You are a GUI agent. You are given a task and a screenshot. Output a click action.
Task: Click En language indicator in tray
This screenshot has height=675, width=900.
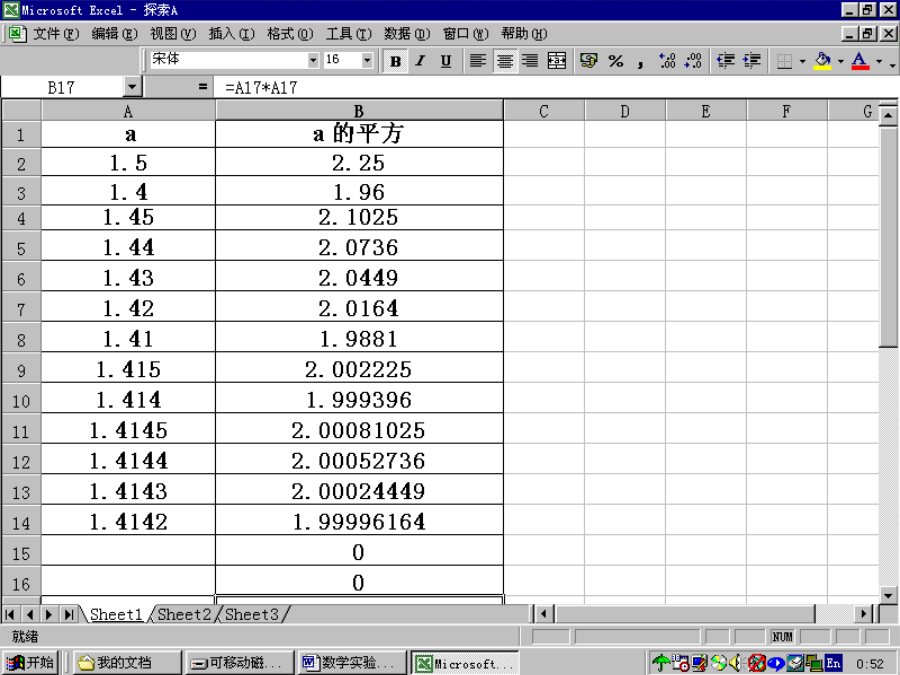(x=833, y=664)
